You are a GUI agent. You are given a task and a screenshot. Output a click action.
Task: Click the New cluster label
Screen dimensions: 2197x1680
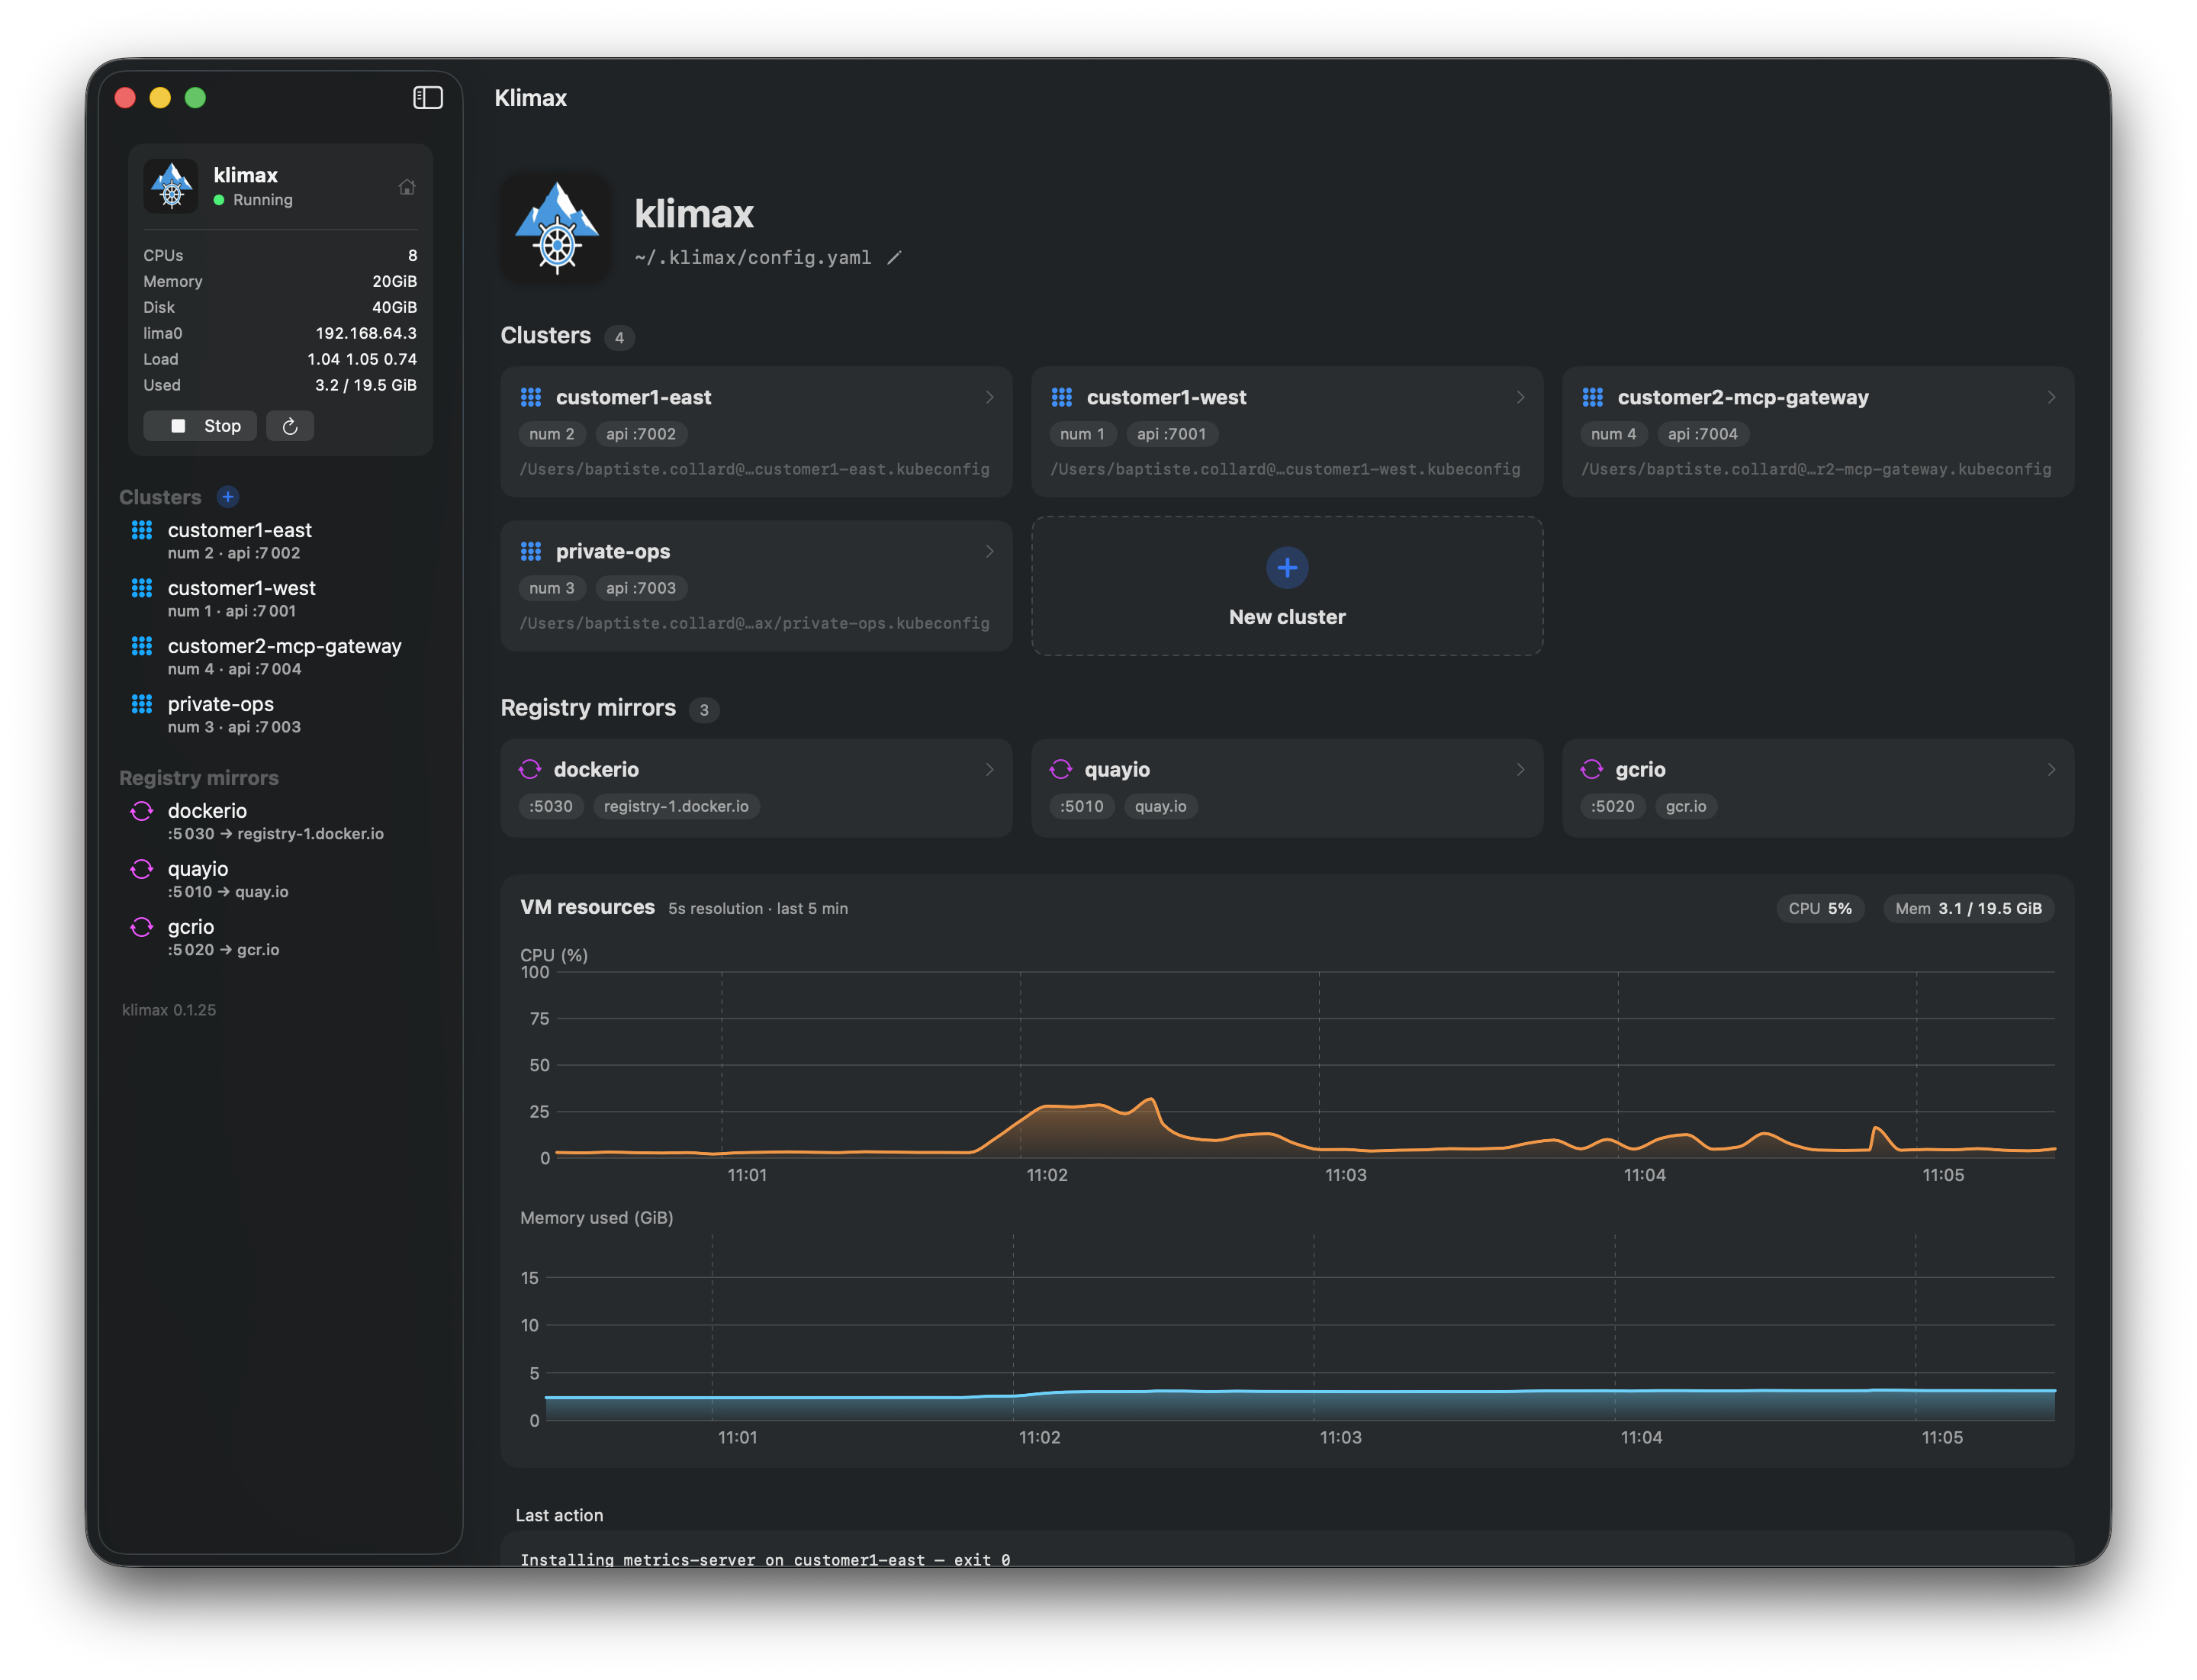(1288, 617)
